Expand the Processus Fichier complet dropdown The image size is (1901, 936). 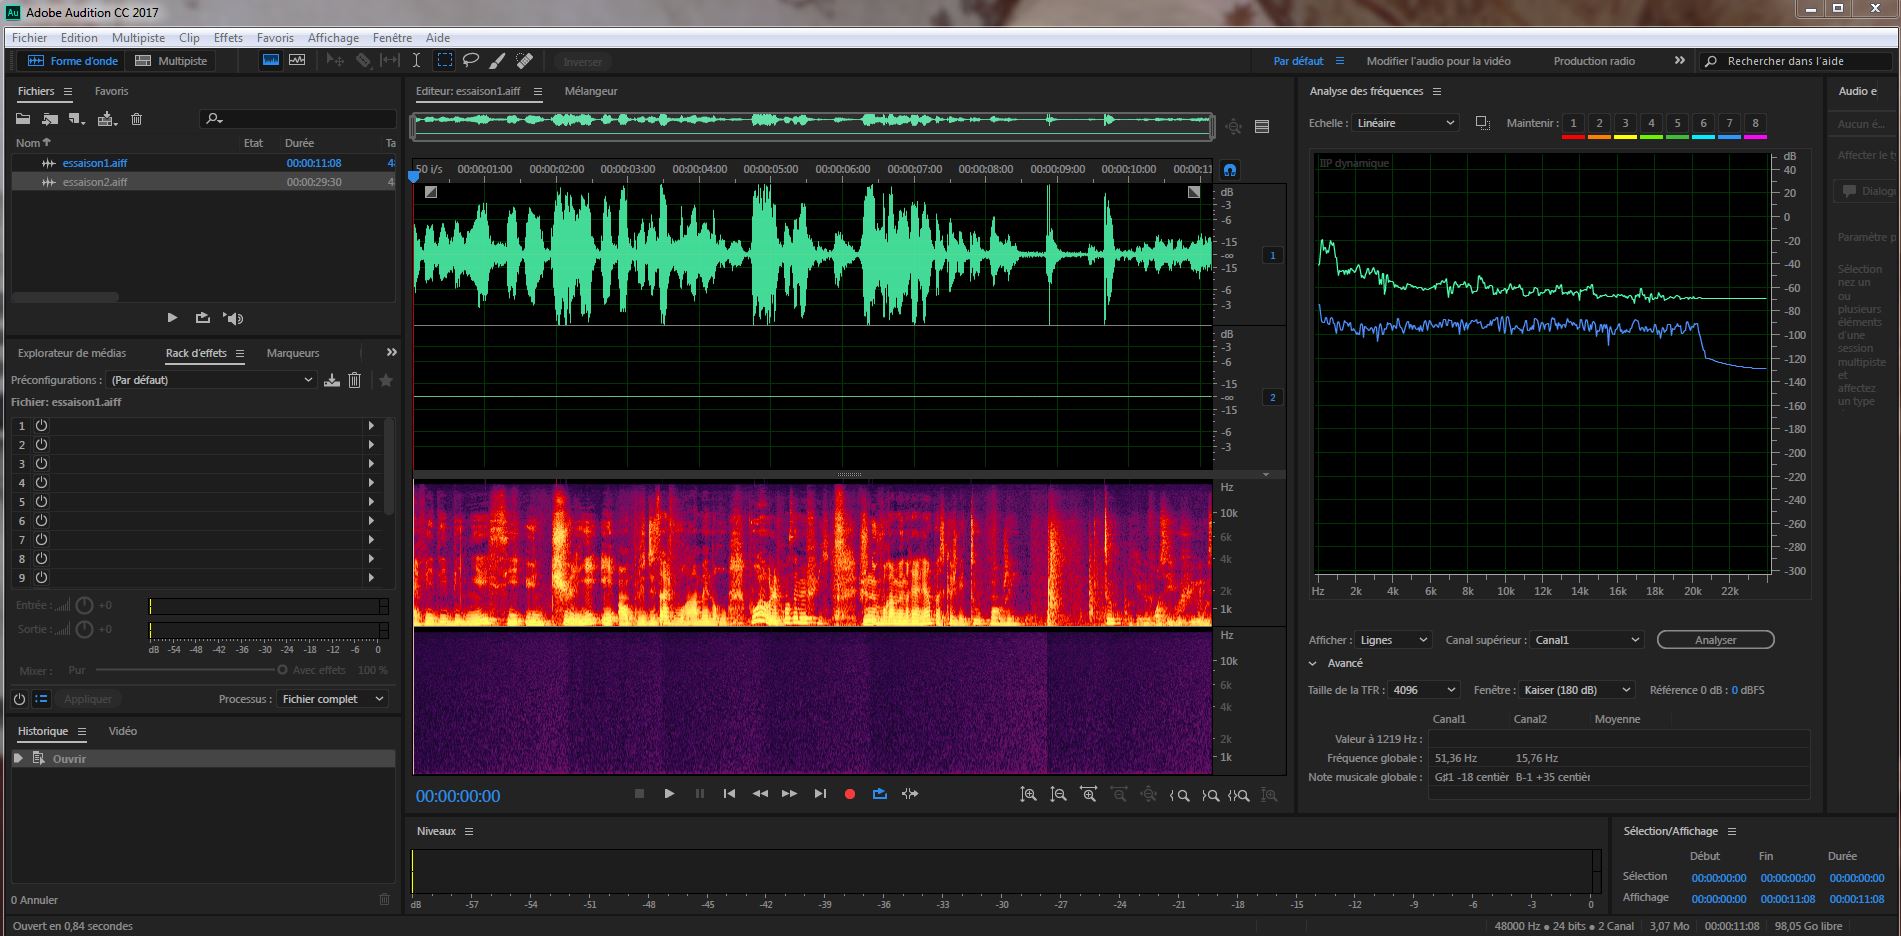point(332,699)
